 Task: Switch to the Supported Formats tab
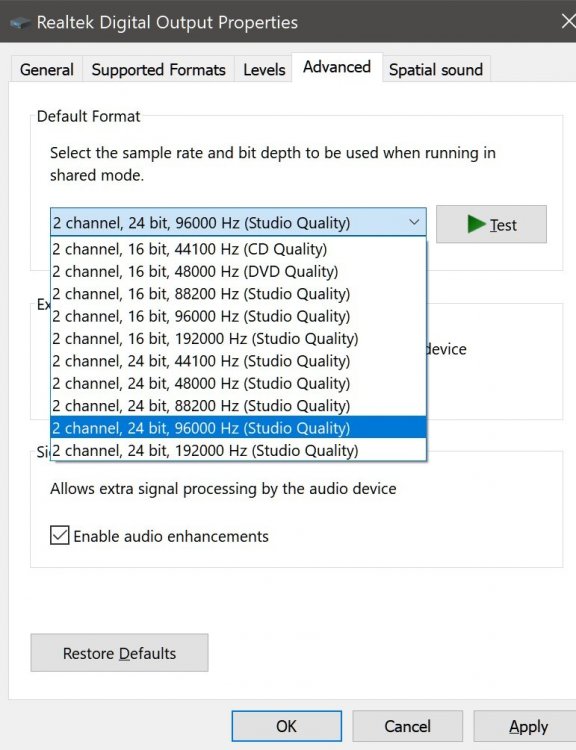pyautogui.click(x=158, y=70)
